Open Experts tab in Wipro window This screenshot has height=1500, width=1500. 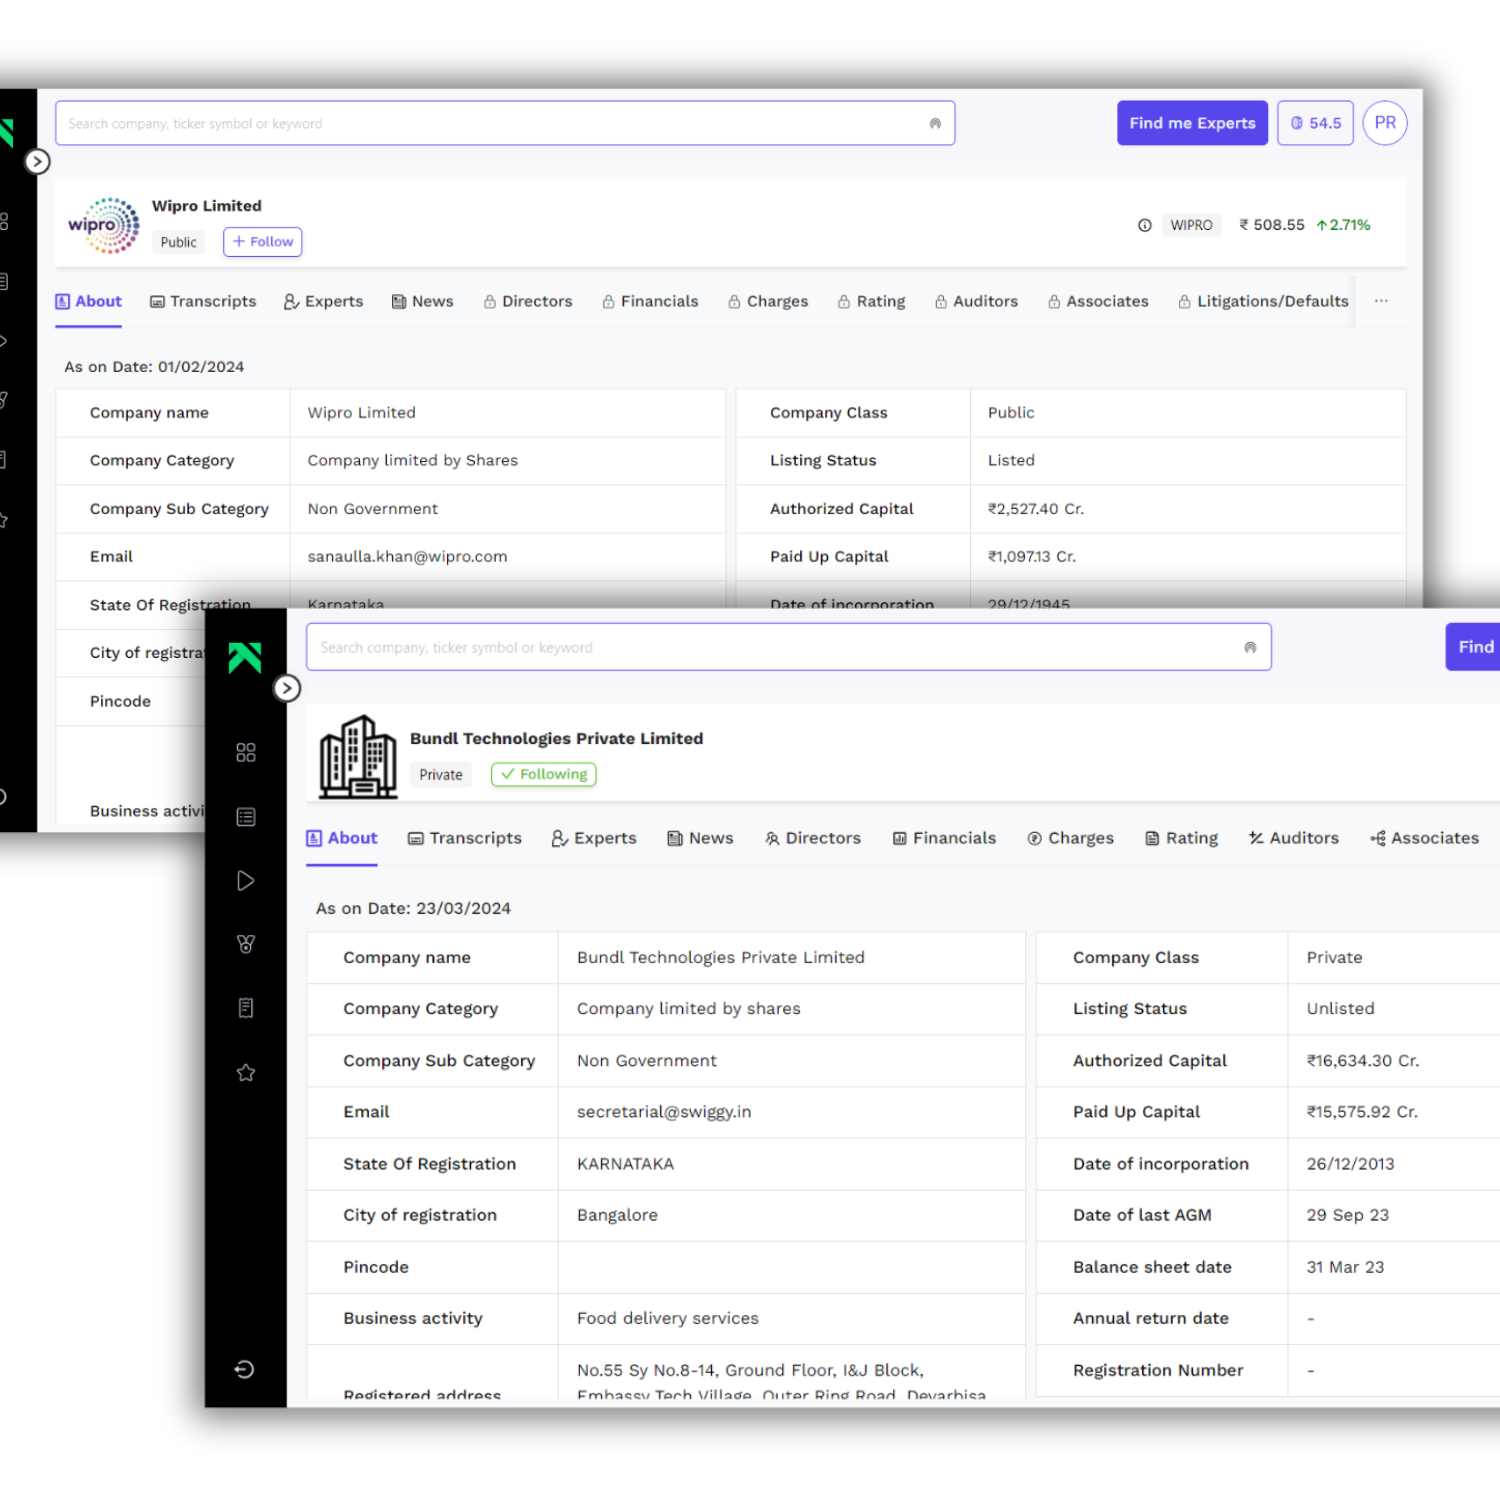323,301
